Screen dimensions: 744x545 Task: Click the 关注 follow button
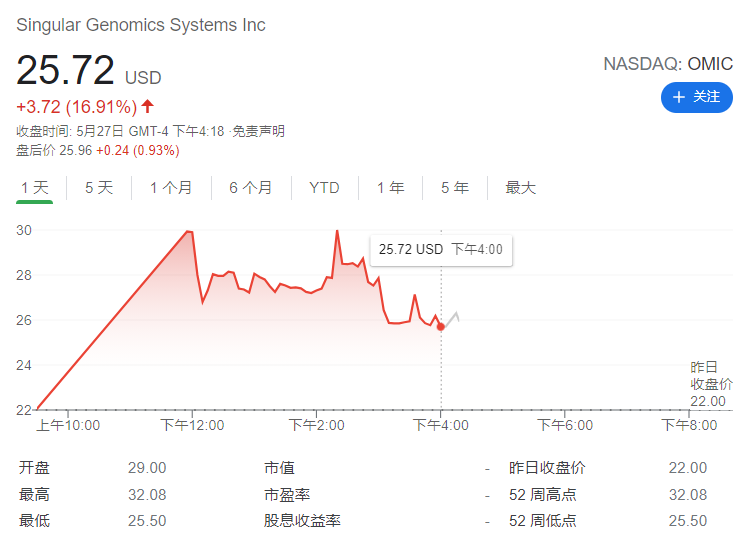click(x=696, y=97)
